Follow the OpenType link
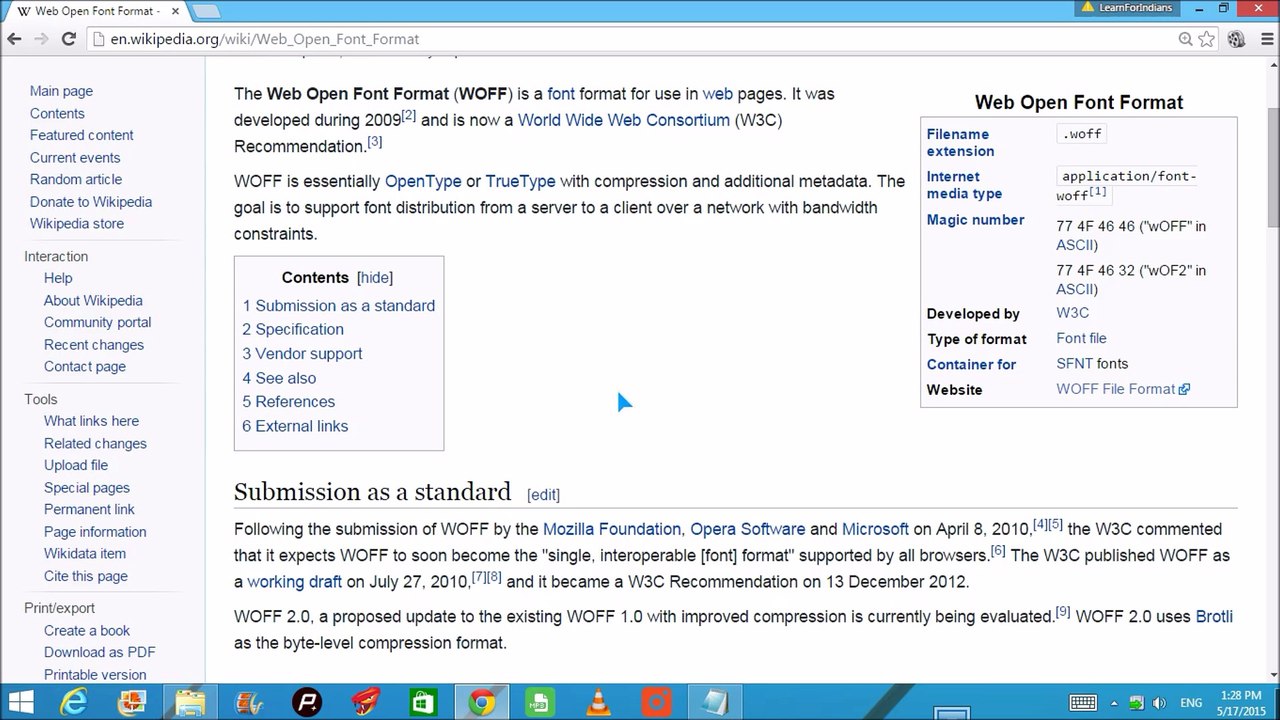 (x=423, y=182)
